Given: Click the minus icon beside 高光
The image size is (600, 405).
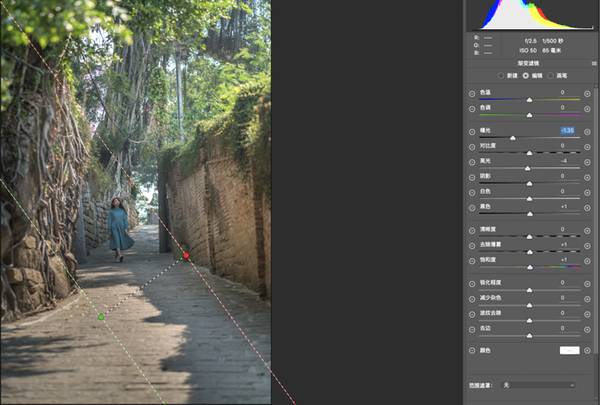Looking at the screenshot, I should click(x=472, y=161).
